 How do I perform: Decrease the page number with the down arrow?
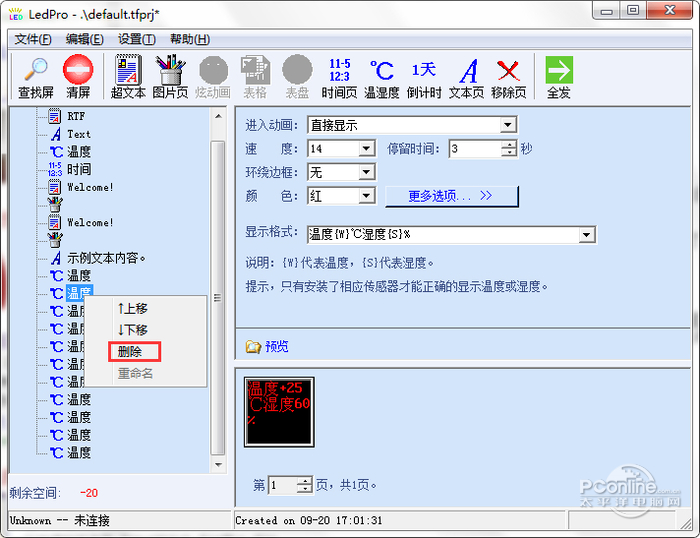pos(305,489)
